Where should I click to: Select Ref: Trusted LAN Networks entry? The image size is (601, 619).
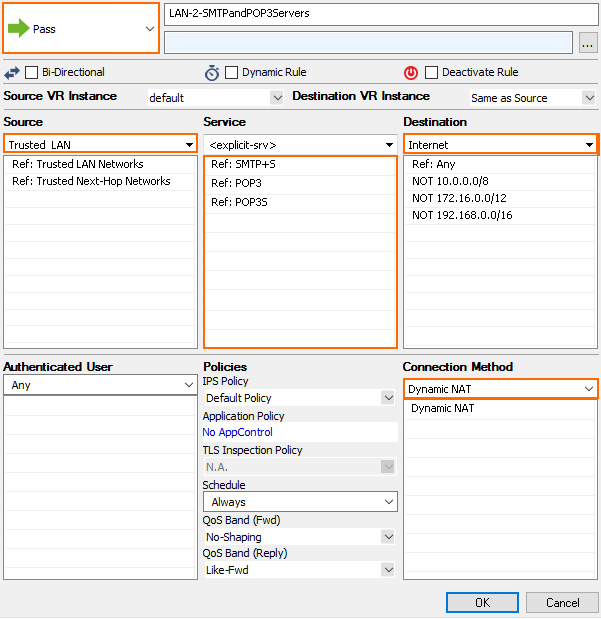point(100,164)
